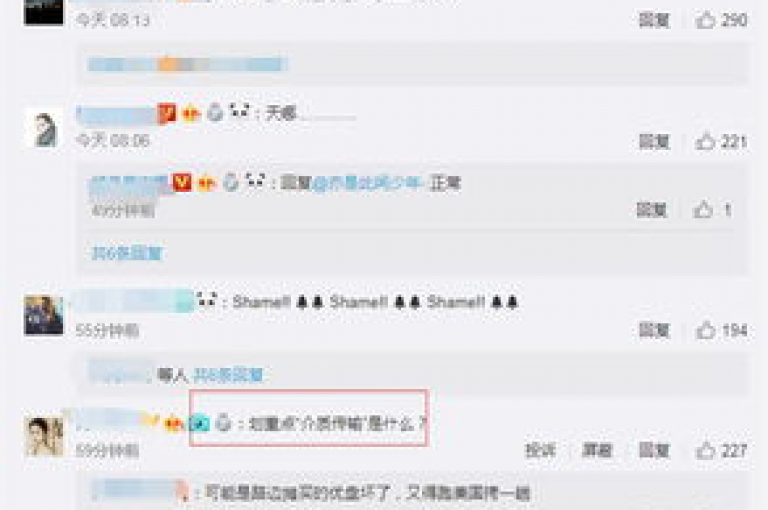
Task: Expand the replies link next to 等人
Action: (x=228, y=375)
